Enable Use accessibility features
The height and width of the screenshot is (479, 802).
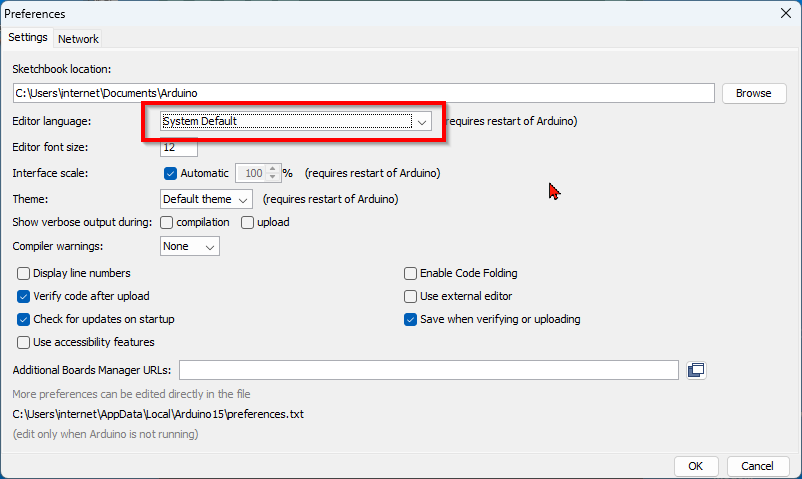pos(24,342)
